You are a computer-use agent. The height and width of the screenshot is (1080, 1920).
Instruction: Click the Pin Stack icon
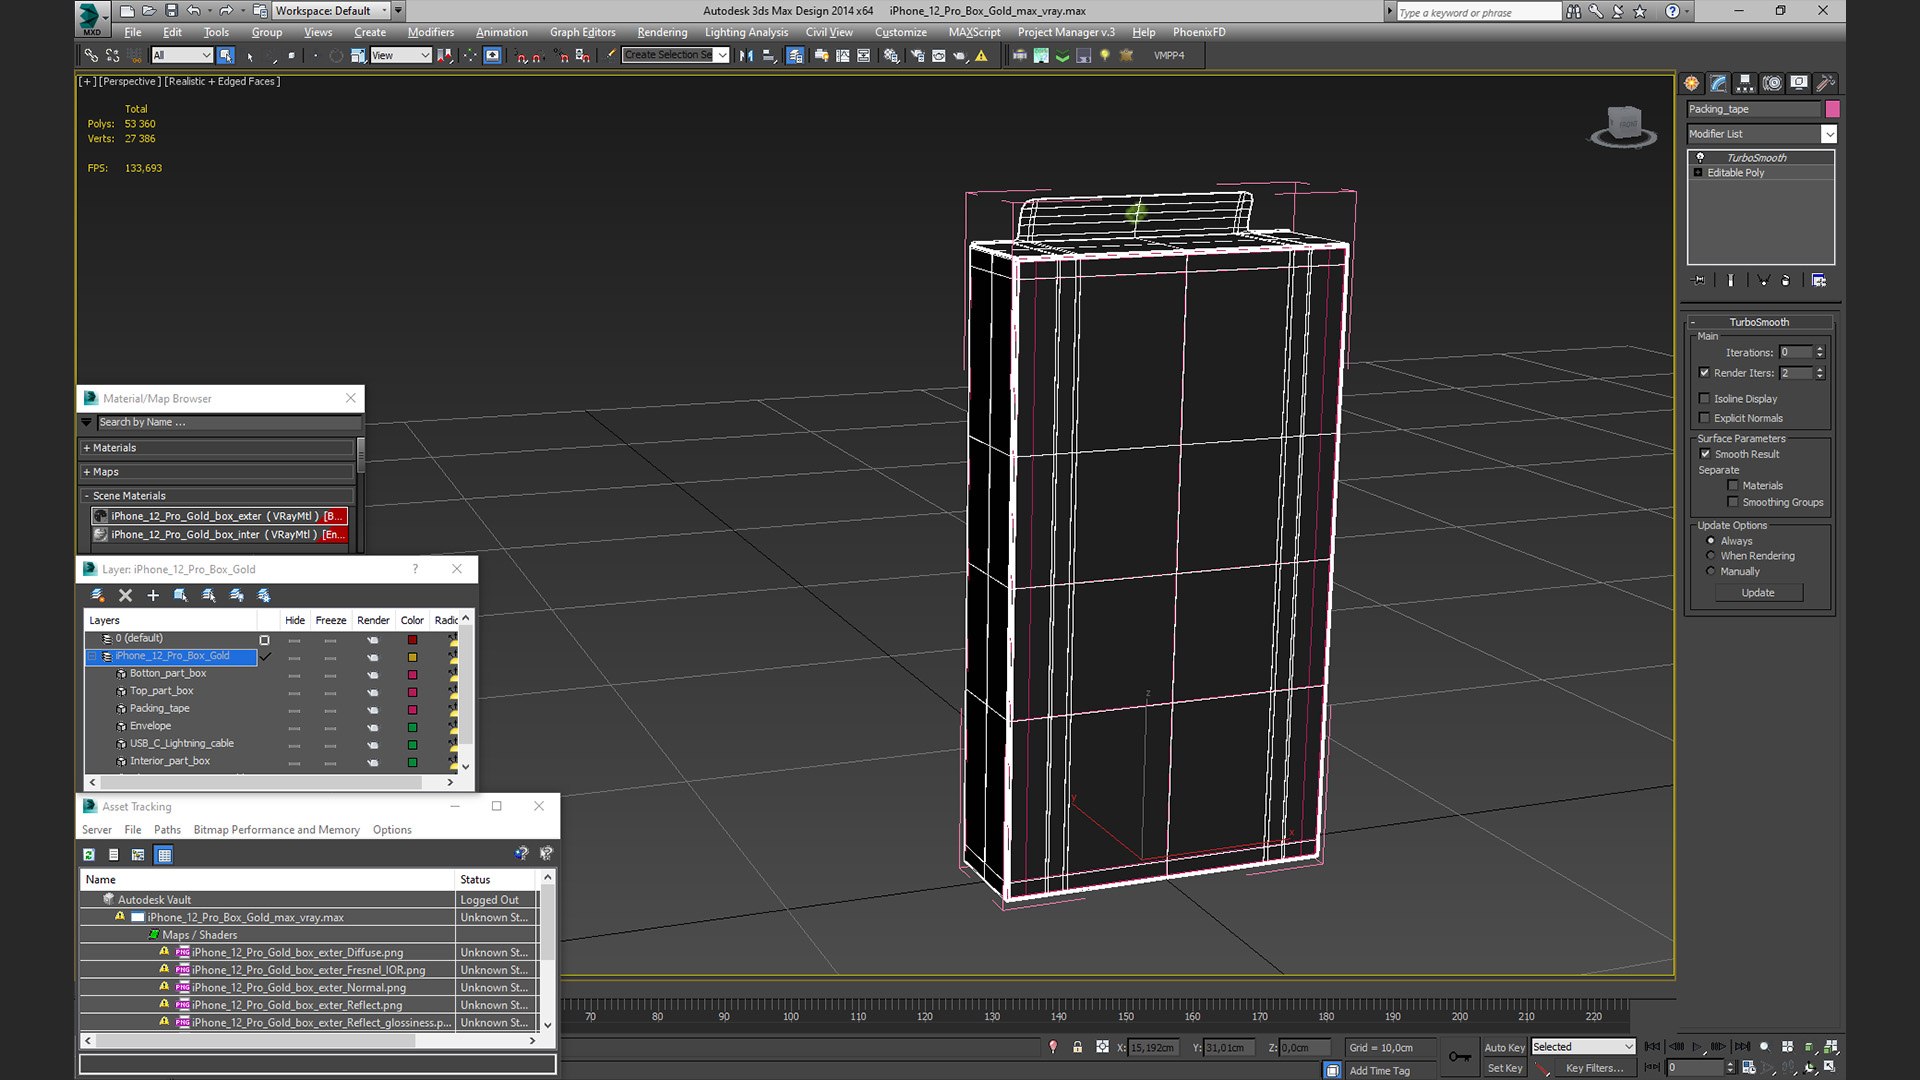coord(1698,281)
